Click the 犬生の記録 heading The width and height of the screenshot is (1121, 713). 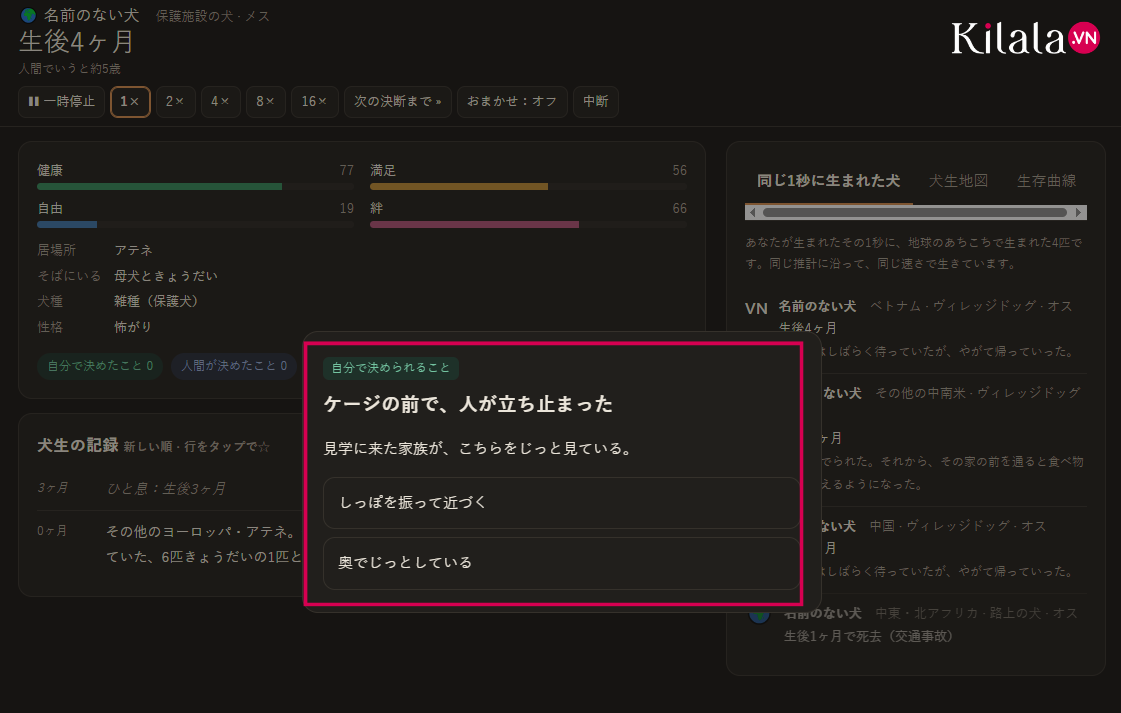78,446
